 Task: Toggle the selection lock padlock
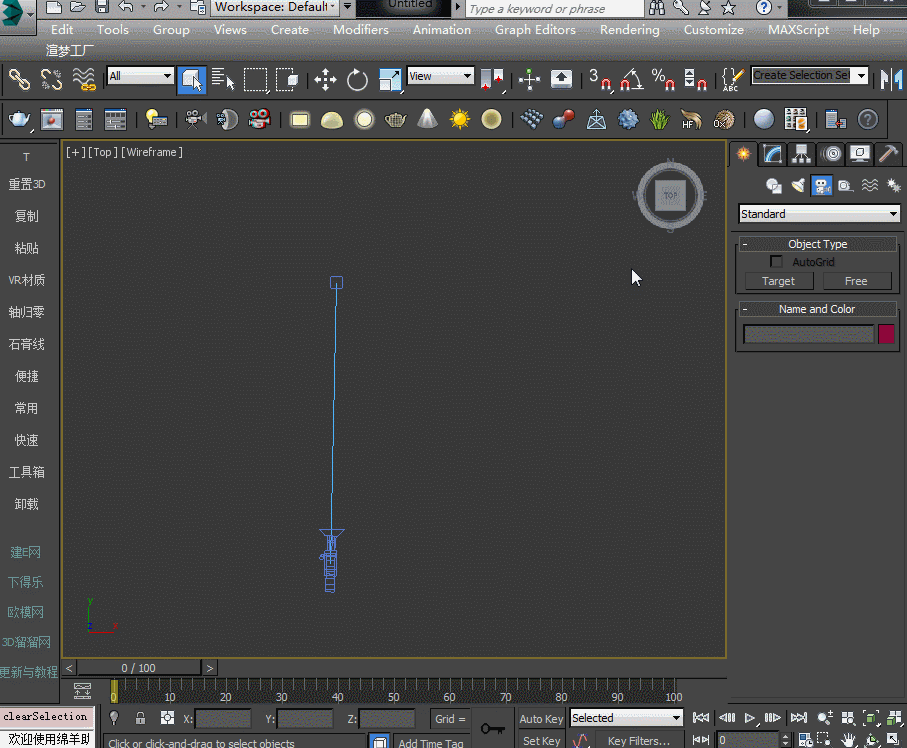(x=140, y=718)
